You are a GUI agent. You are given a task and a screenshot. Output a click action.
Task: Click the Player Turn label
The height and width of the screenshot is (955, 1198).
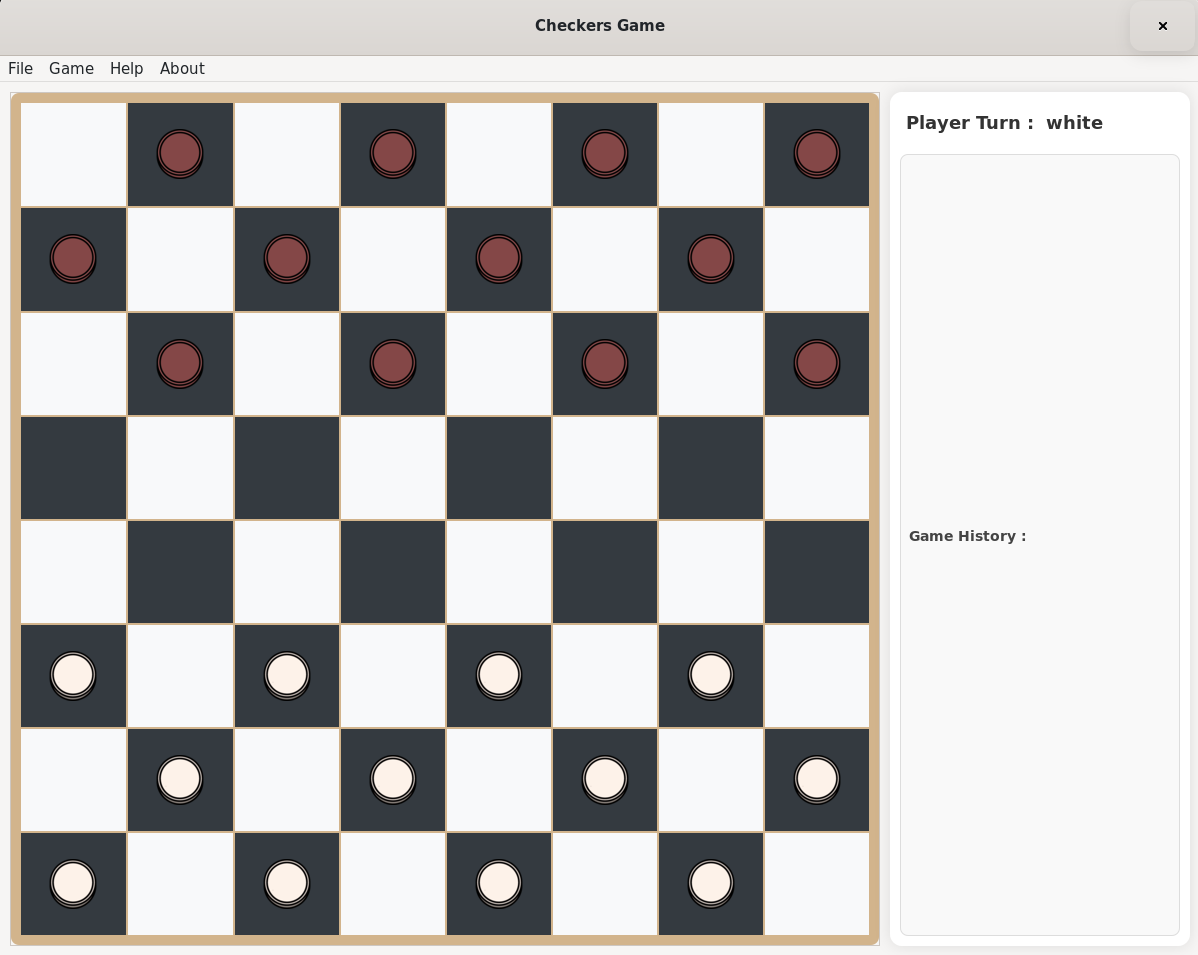pyautogui.click(x=1004, y=123)
